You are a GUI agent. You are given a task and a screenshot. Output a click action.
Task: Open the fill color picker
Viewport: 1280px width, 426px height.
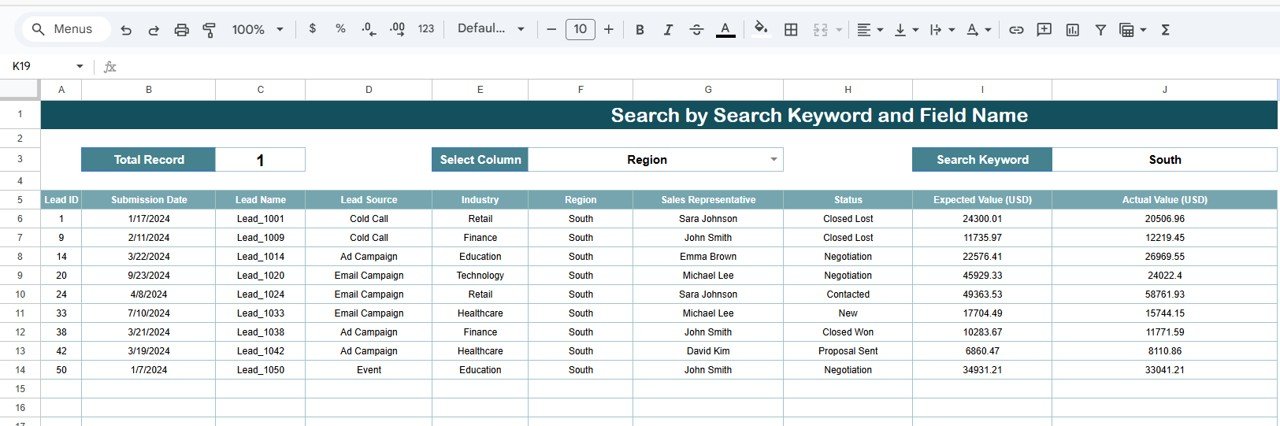point(761,29)
